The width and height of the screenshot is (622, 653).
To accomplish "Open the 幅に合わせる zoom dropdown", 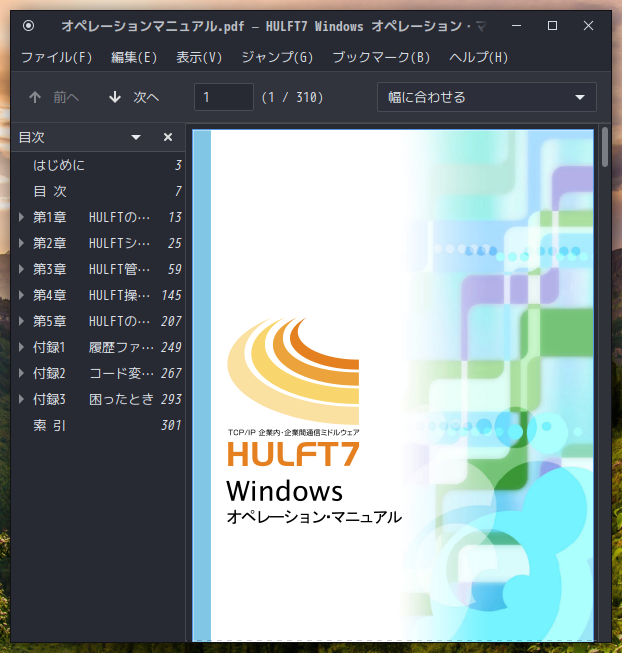I will (x=487, y=97).
